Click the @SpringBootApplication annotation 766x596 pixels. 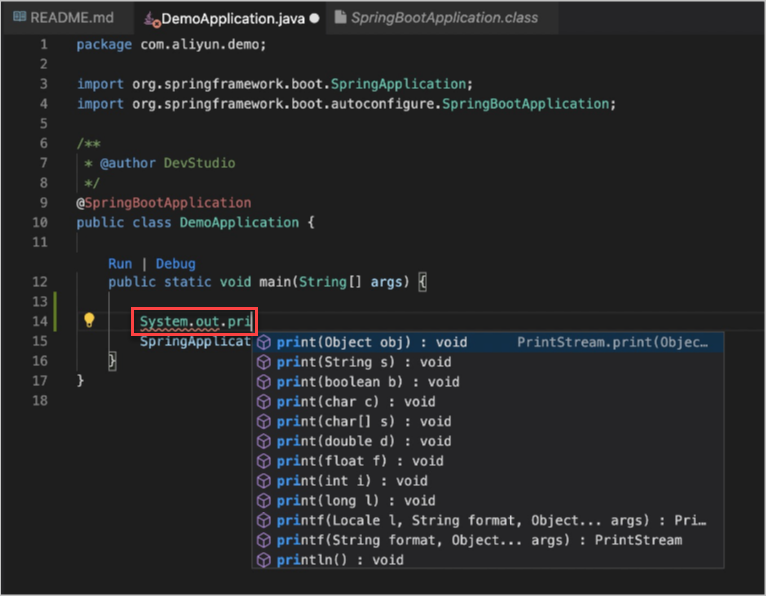tap(164, 203)
